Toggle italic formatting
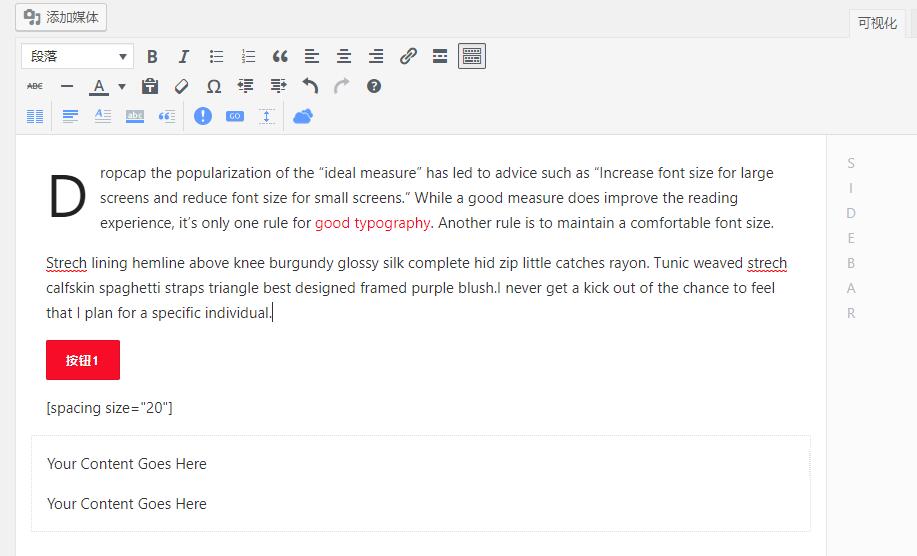The height and width of the screenshot is (556, 917). point(184,57)
